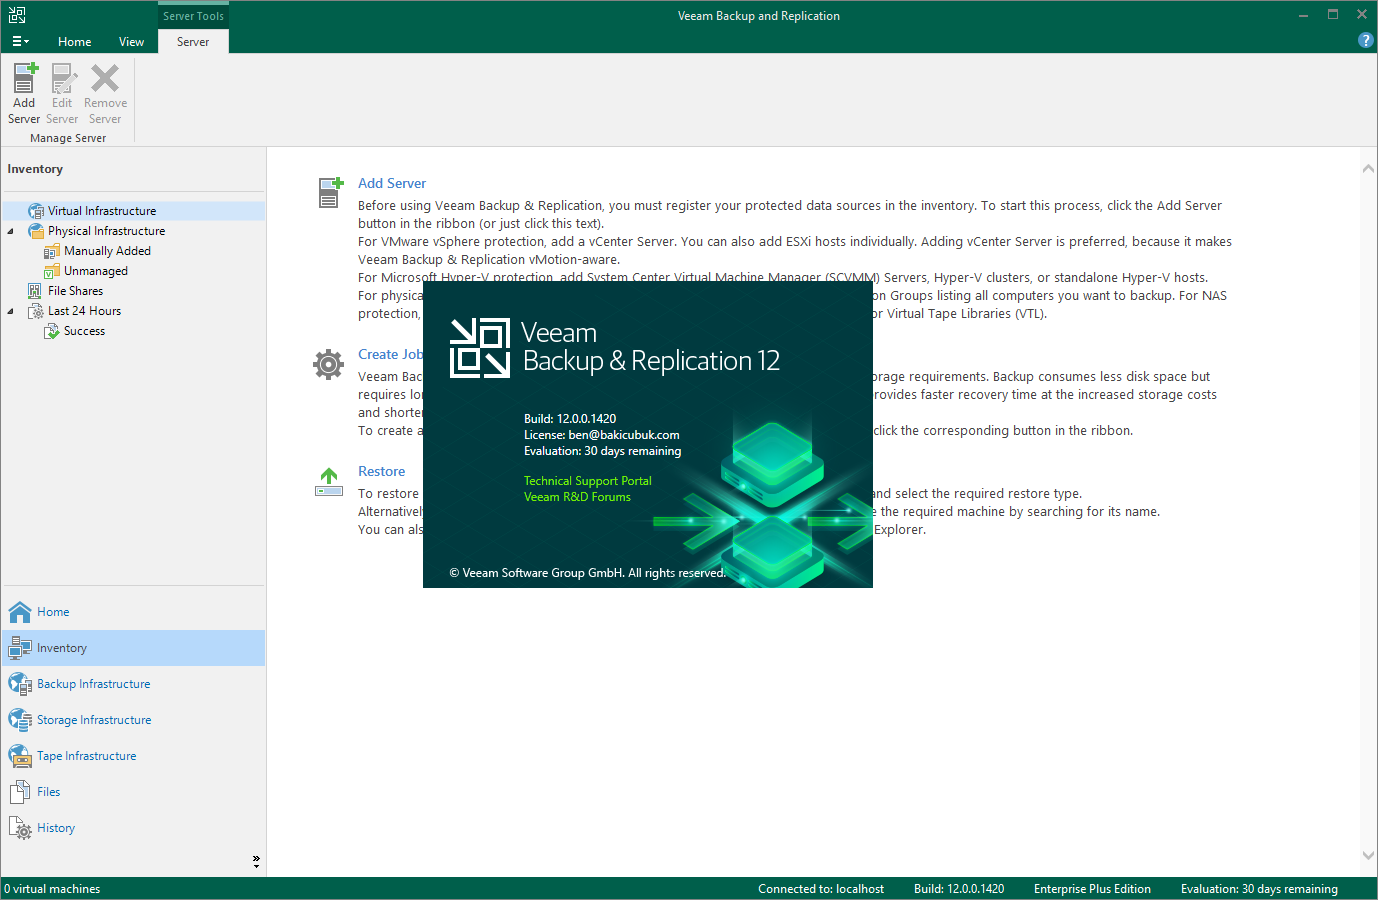
Task: Click the Tape Infrastructure icon
Action: tap(20, 756)
